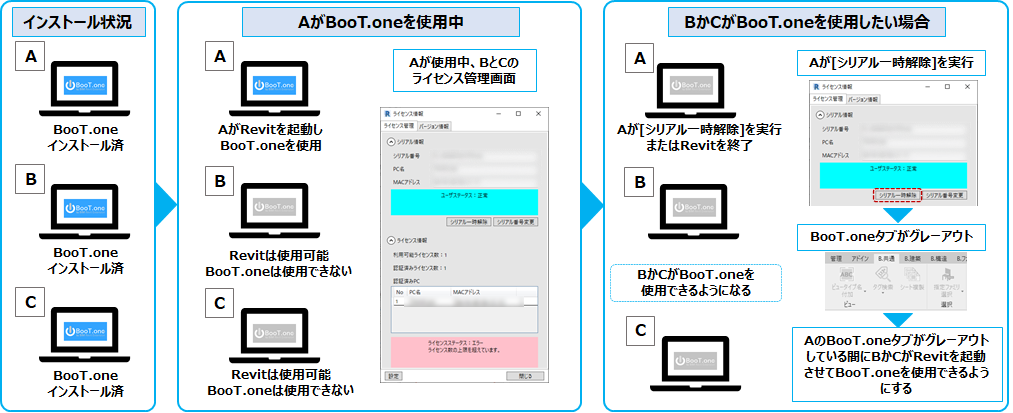The image size is (1013, 413).
Task: Click cyan ユーザステータス：正常 box in license-error dialog
Action: point(465,202)
